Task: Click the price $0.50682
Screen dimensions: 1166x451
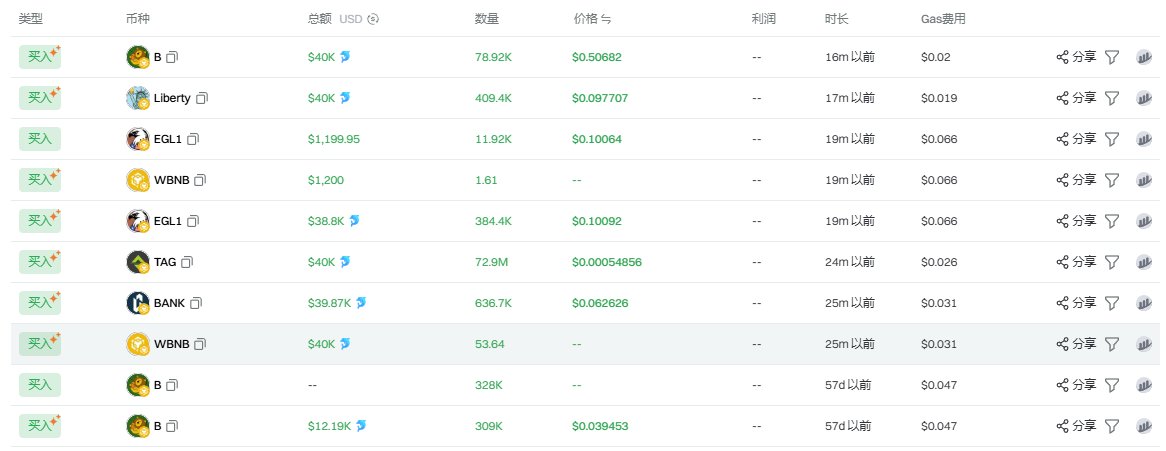Action: click(596, 57)
